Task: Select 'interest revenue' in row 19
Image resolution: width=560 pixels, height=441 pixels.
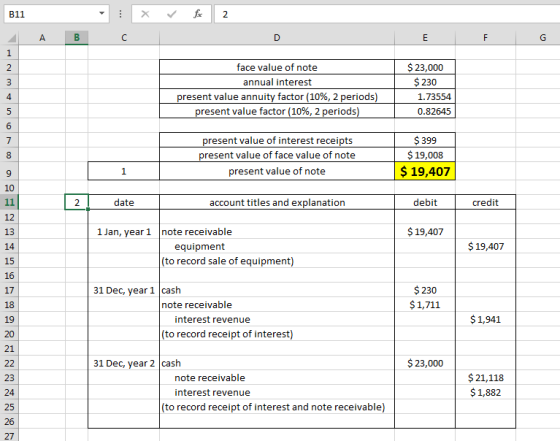Action: point(277,320)
